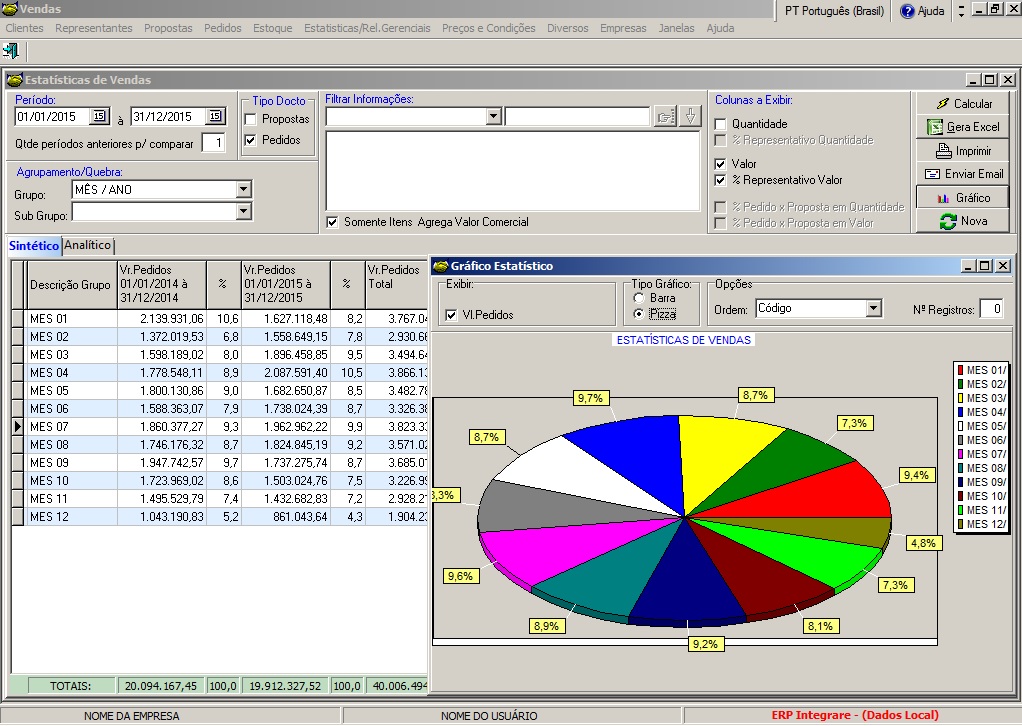Image resolution: width=1022 pixels, height=726 pixels.
Task: Enable the Propostas checkbox
Action: pyautogui.click(x=250, y=120)
